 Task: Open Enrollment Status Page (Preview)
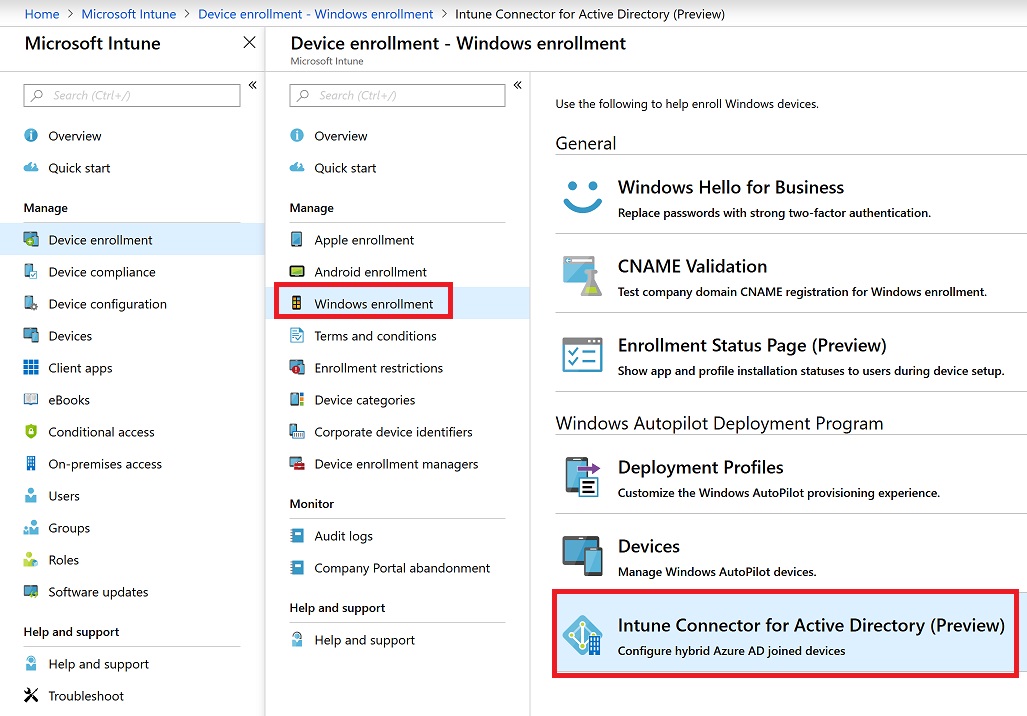point(791,355)
